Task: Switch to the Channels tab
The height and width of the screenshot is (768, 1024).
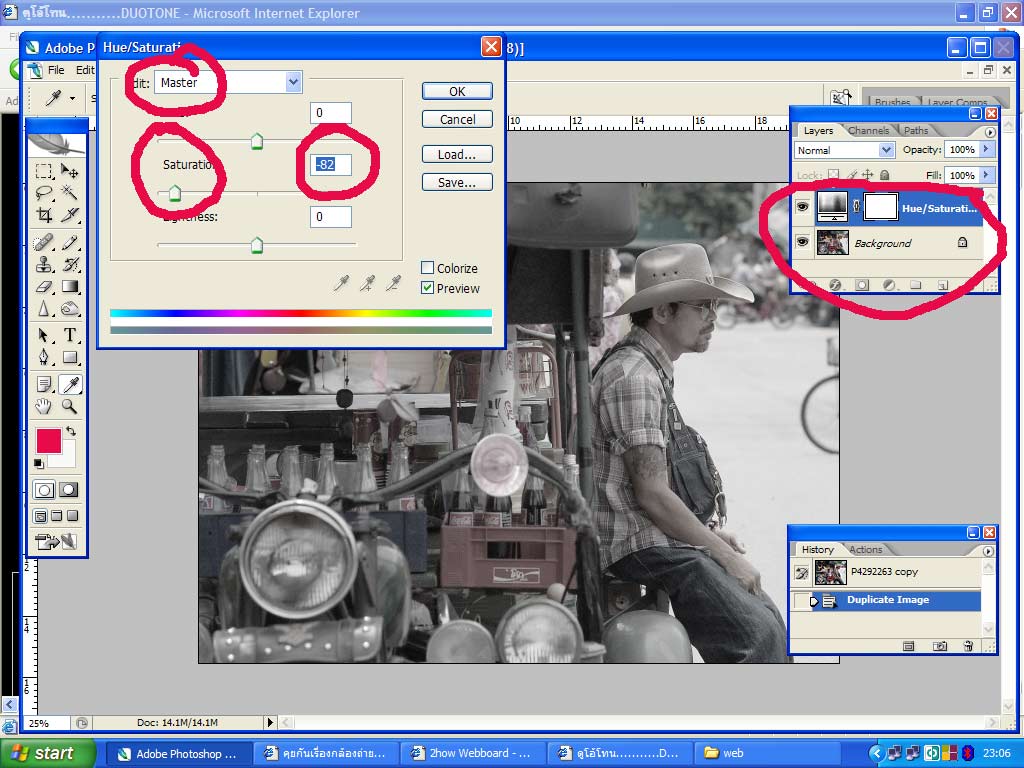Action: pos(867,130)
